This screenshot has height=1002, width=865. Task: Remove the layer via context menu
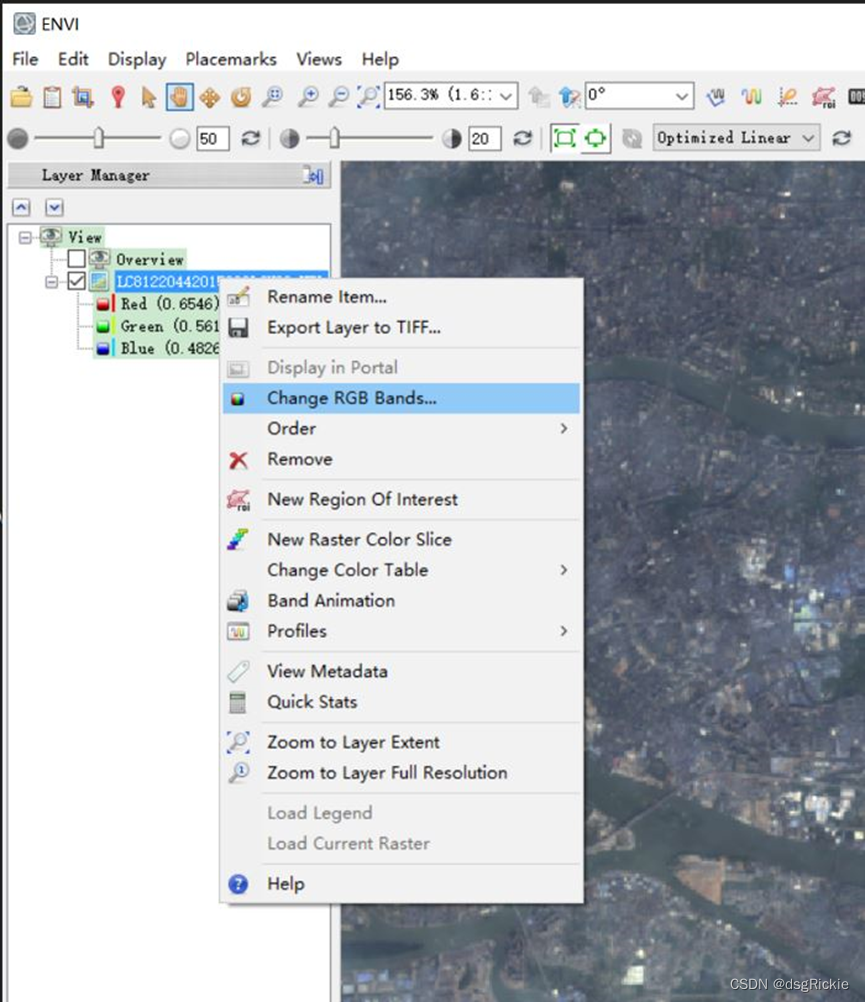402,459
